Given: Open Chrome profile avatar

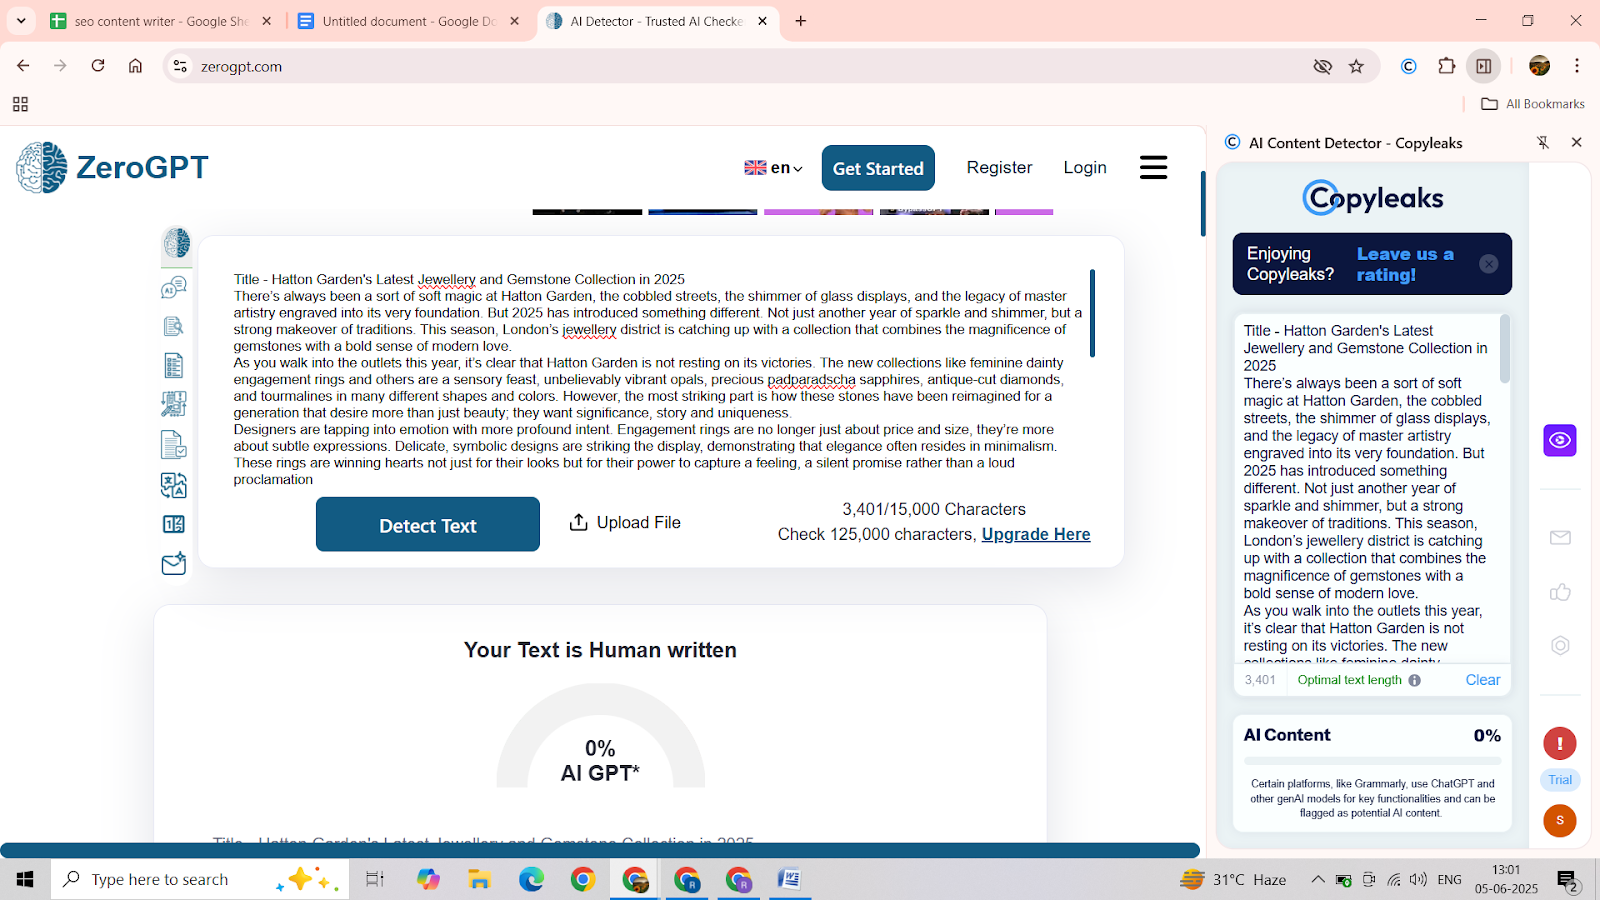Looking at the screenshot, I should 1540,67.
